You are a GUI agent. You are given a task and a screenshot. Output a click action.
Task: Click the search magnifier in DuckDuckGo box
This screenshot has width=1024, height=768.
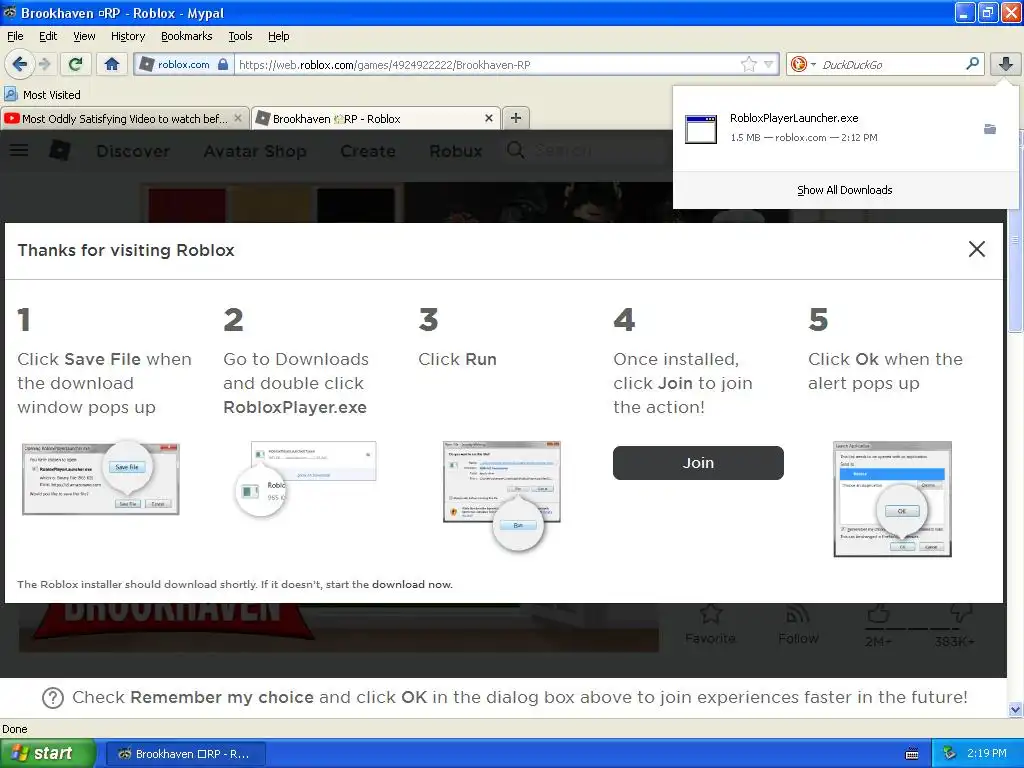point(972,64)
